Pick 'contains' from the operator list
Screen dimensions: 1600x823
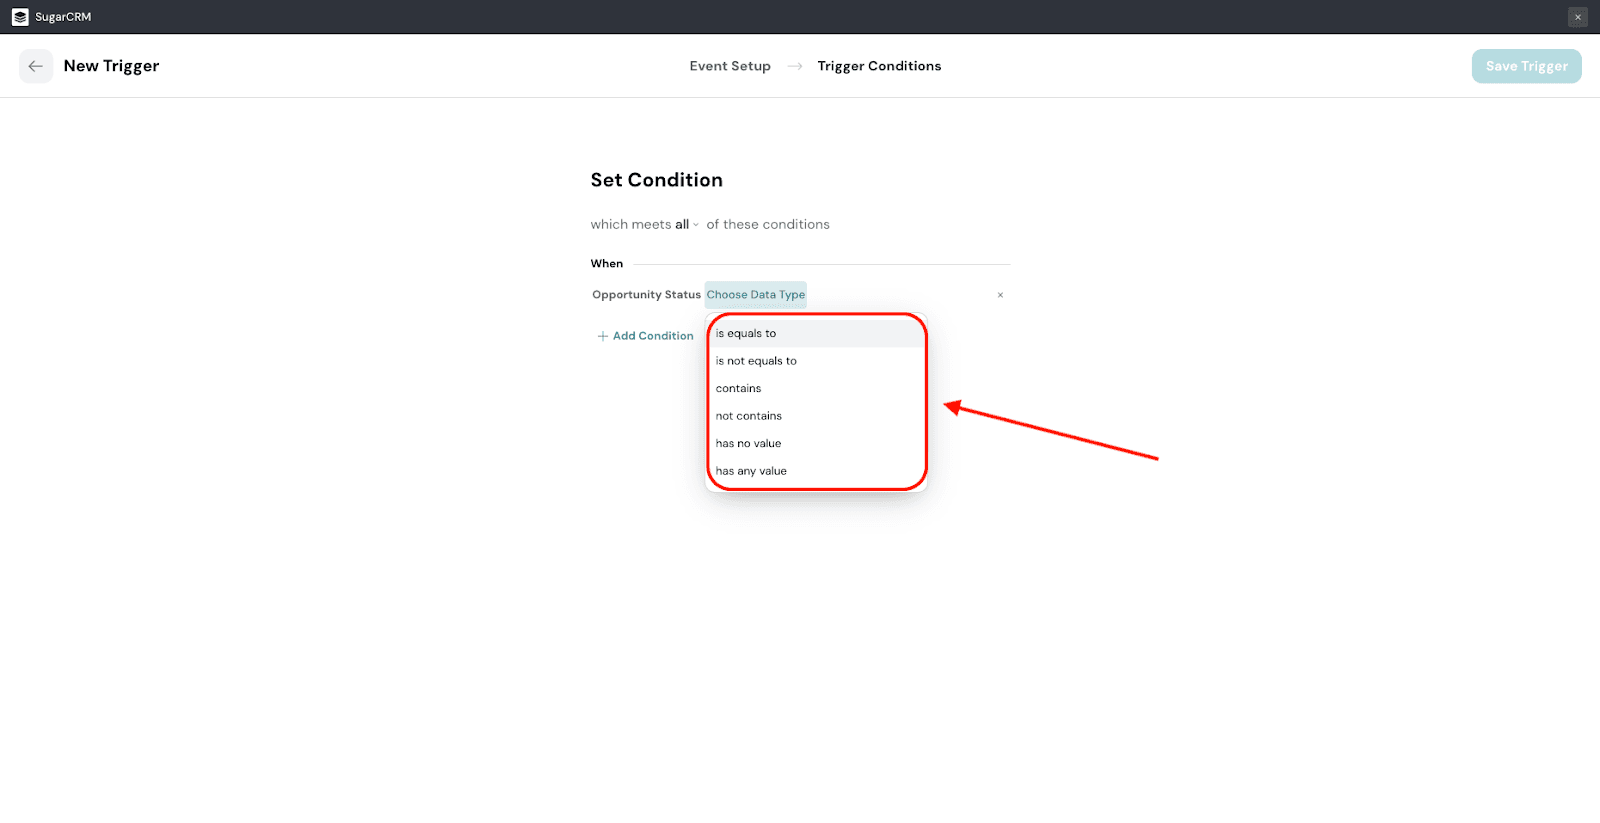(x=739, y=389)
